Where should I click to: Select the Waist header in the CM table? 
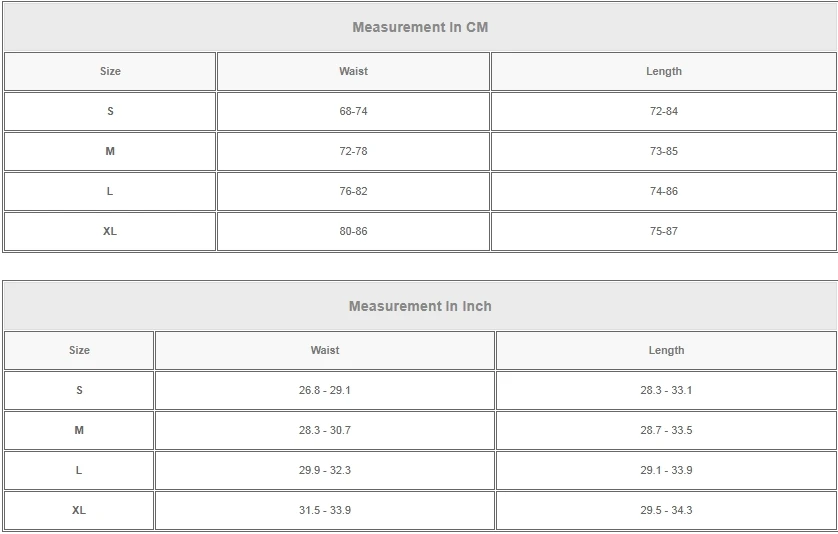pyautogui.click(x=353, y=71)
